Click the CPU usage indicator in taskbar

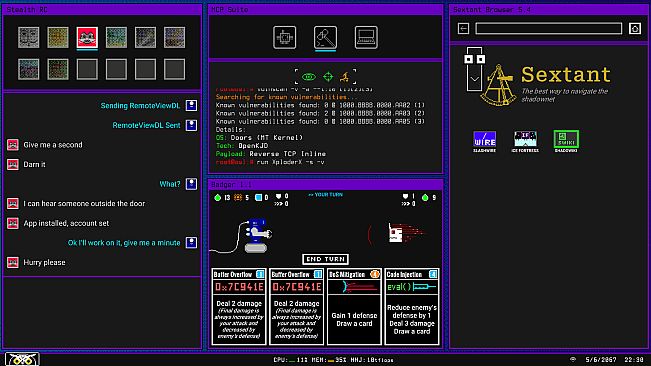point(291,360)
